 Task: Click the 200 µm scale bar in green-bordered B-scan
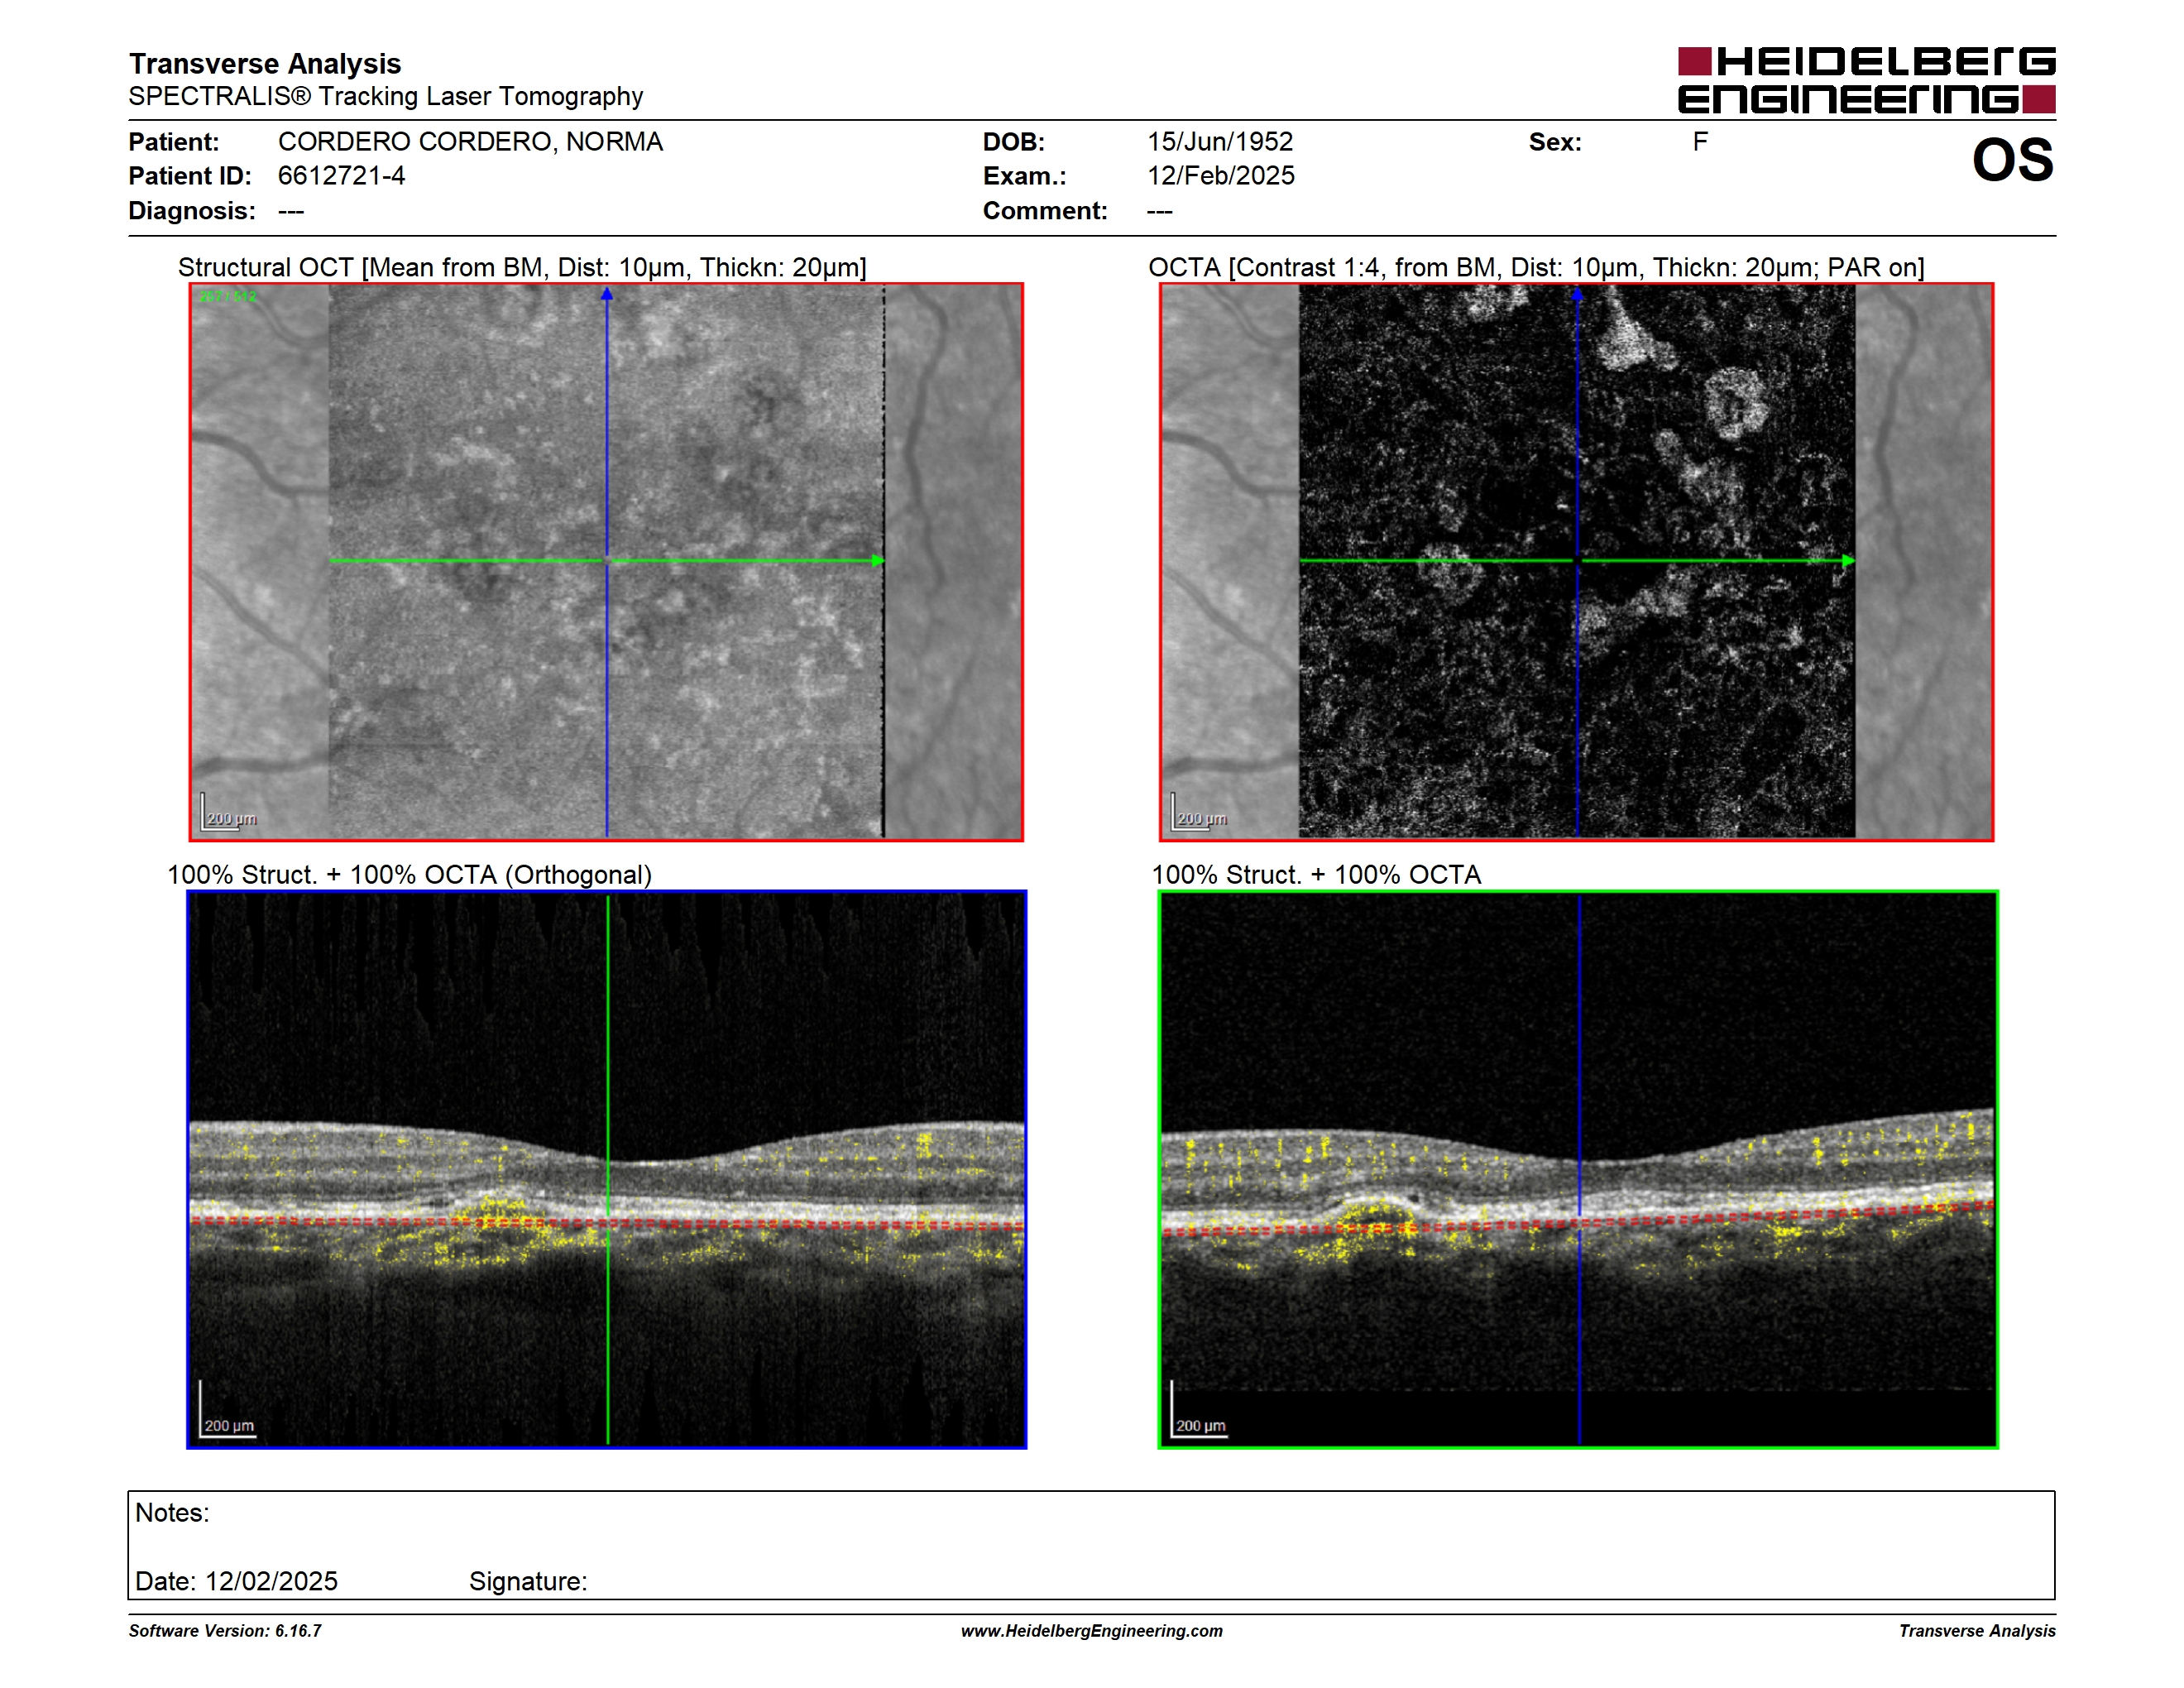click(1198, 1410)
